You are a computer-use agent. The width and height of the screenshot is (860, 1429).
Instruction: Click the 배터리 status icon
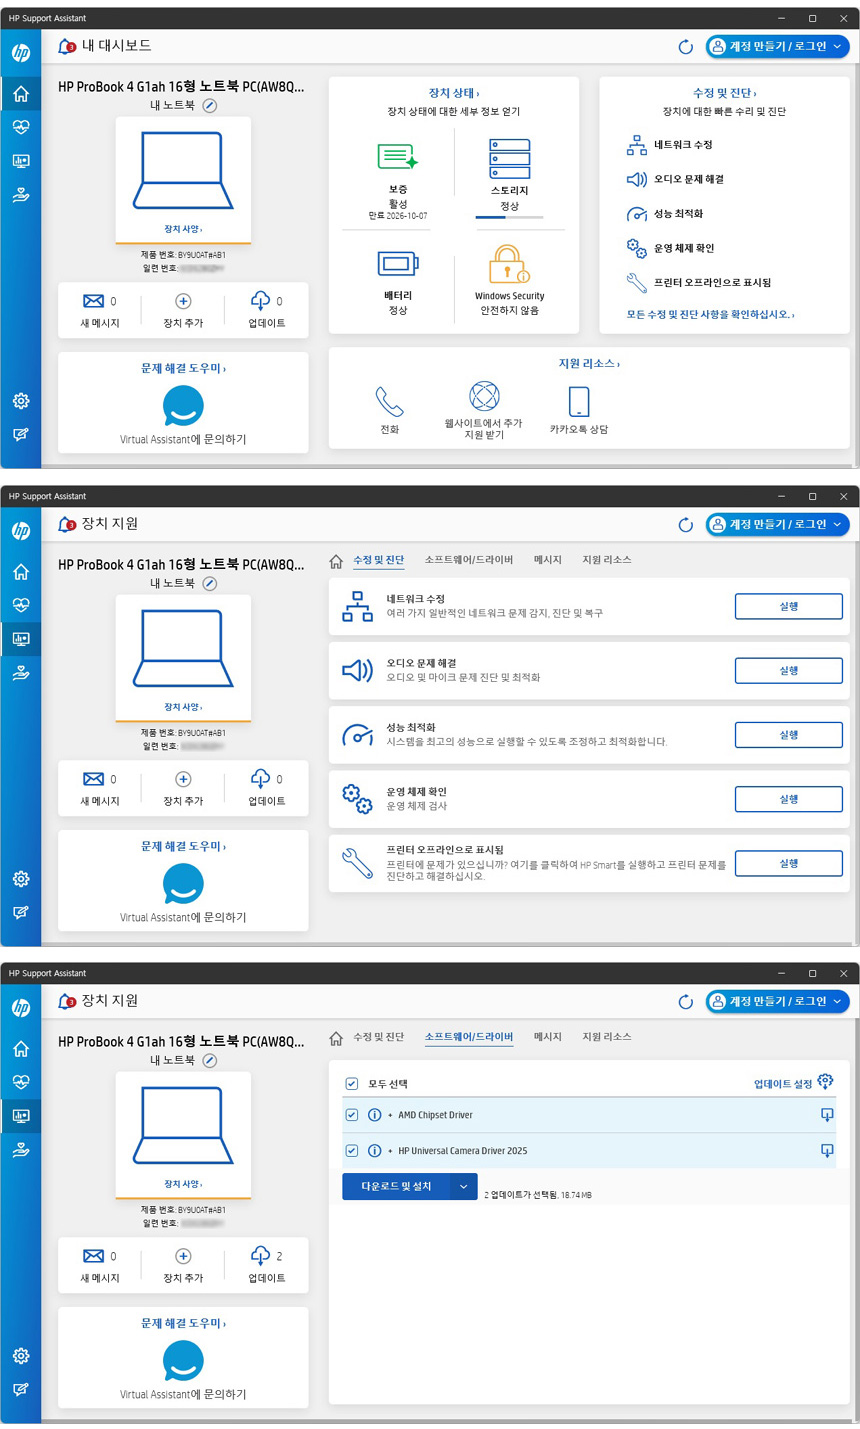[397, 265]
